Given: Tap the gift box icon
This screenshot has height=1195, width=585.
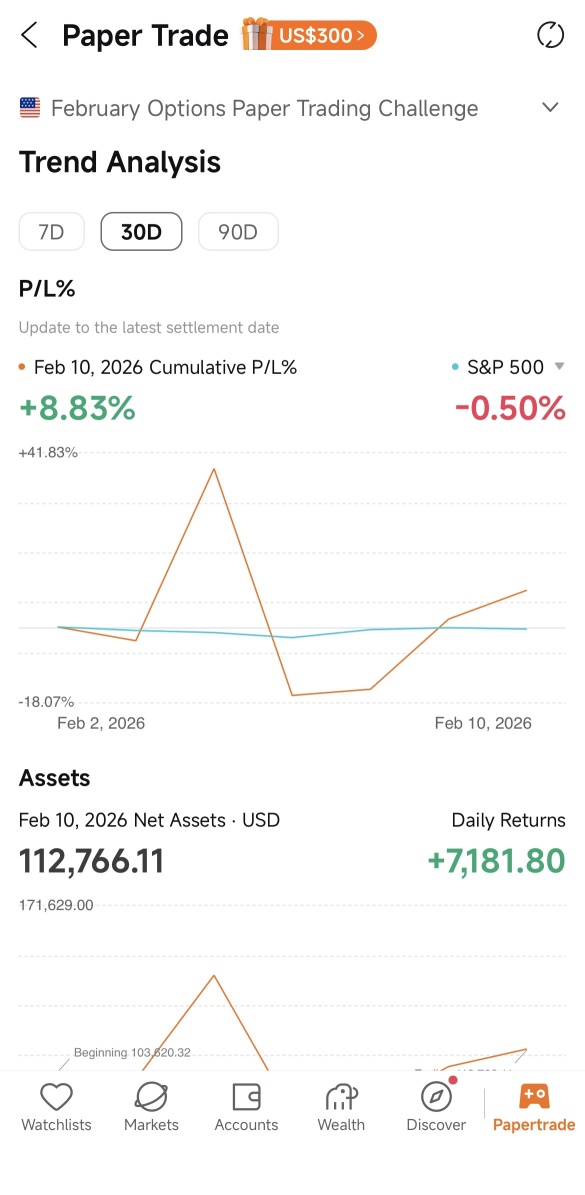Looking at the screenshot, I should coord(257,34).
